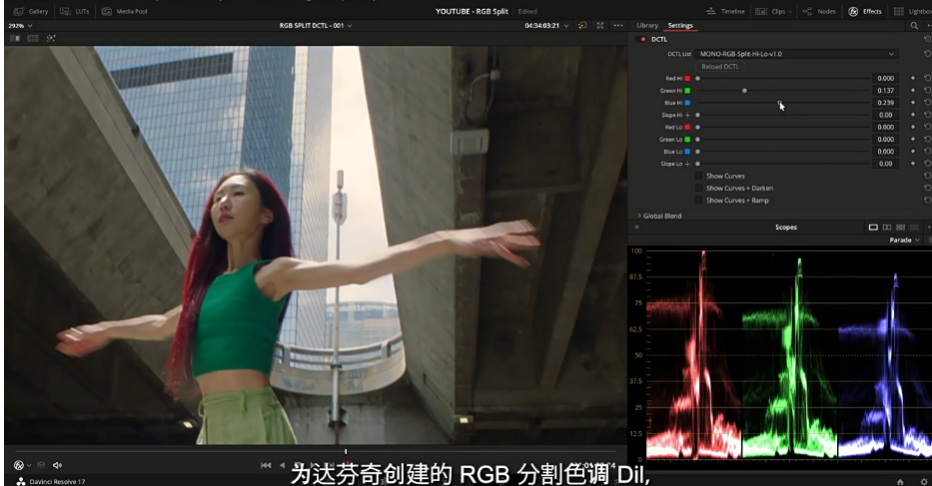Enable the Show Curves checkbox
The height and width of the screenshot is (486, 932).
pyautogui.click(x=699, y=176)
